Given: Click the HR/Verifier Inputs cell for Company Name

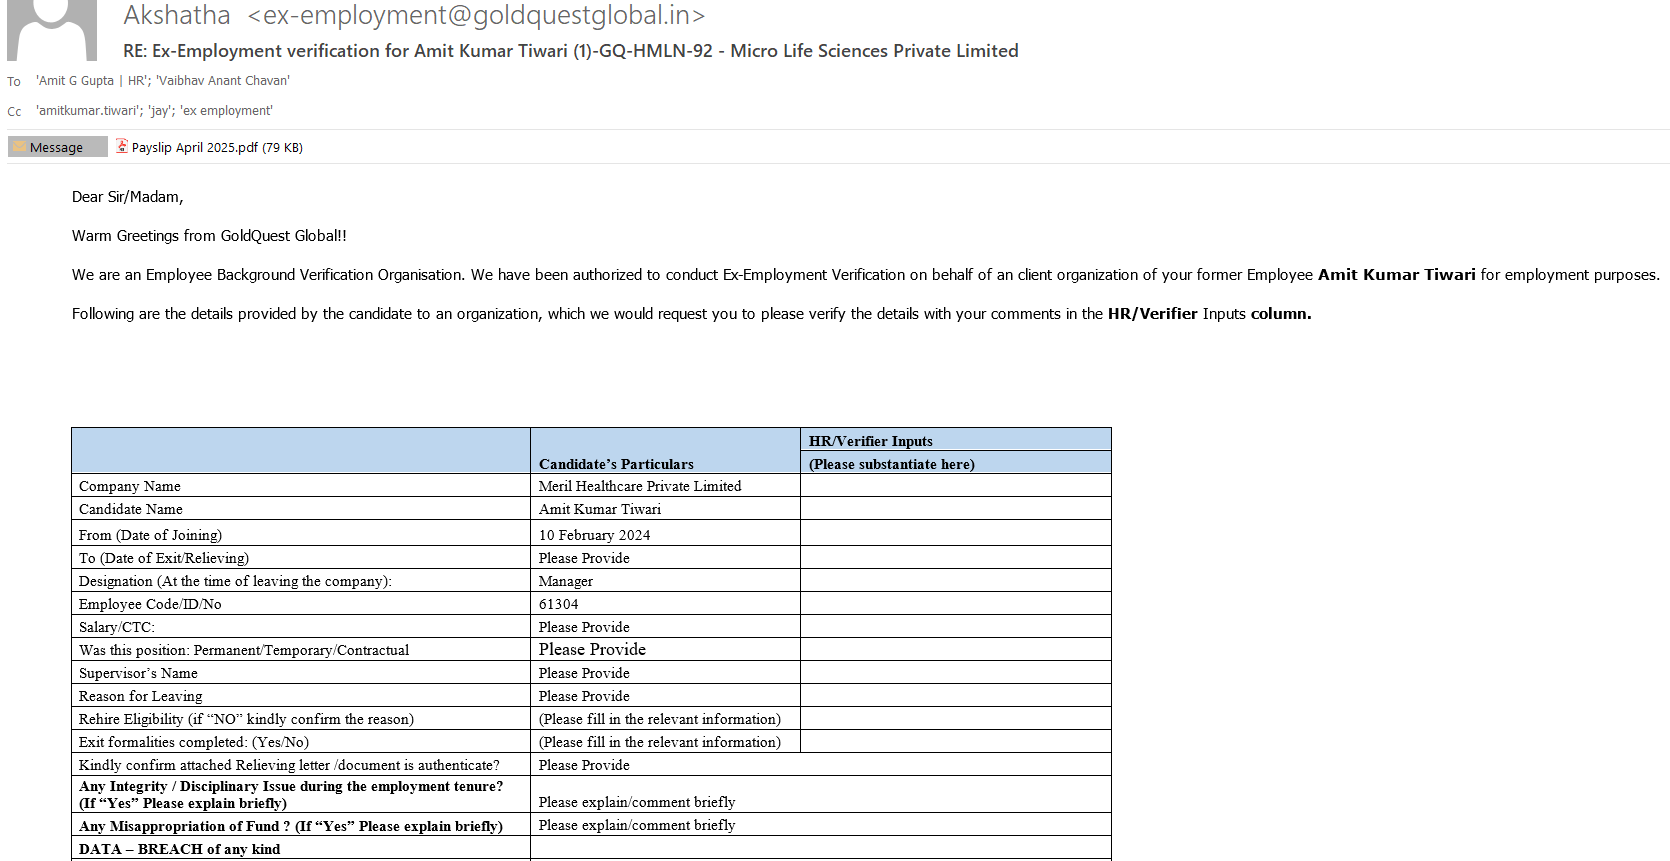Looking at the screenshot, I should click(x=956, y=486).
